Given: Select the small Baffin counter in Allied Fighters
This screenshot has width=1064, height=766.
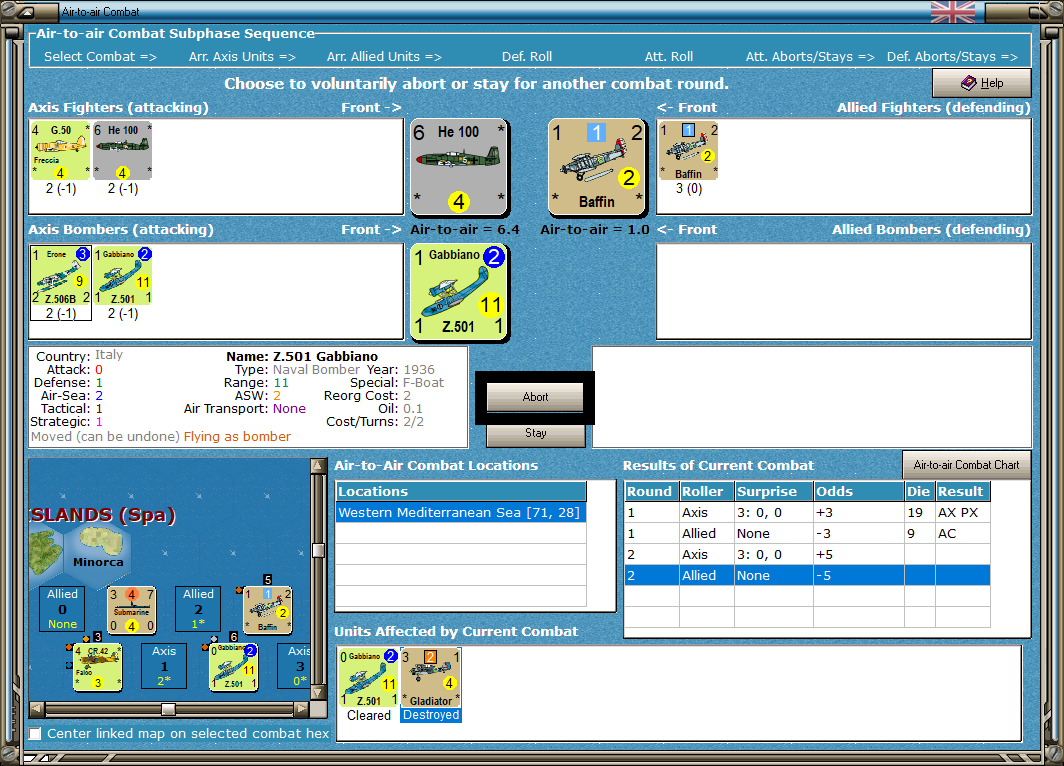Looking at the screenshot, I should click(688, 151).
